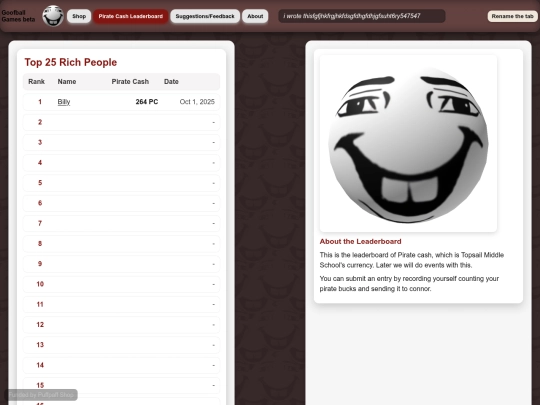
Task: Select the empty rank 5 row
Action: [121, 183]
